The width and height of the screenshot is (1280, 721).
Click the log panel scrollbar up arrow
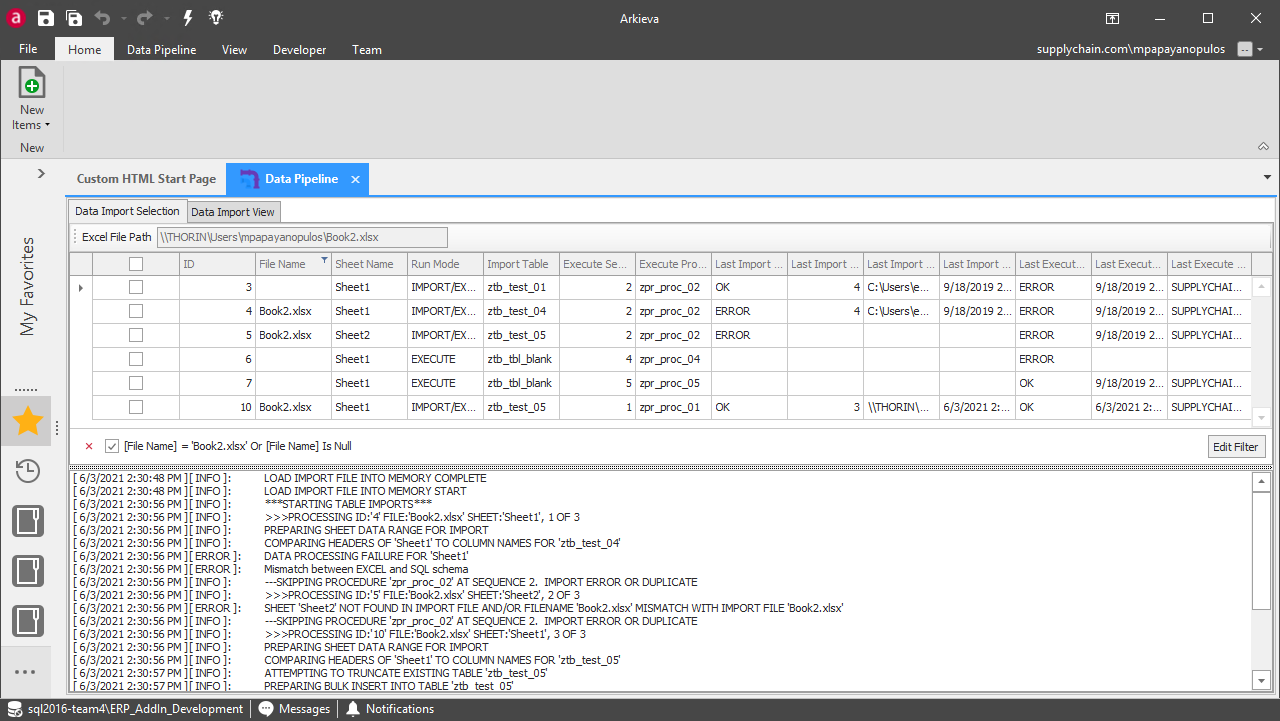pos(1261,481)
